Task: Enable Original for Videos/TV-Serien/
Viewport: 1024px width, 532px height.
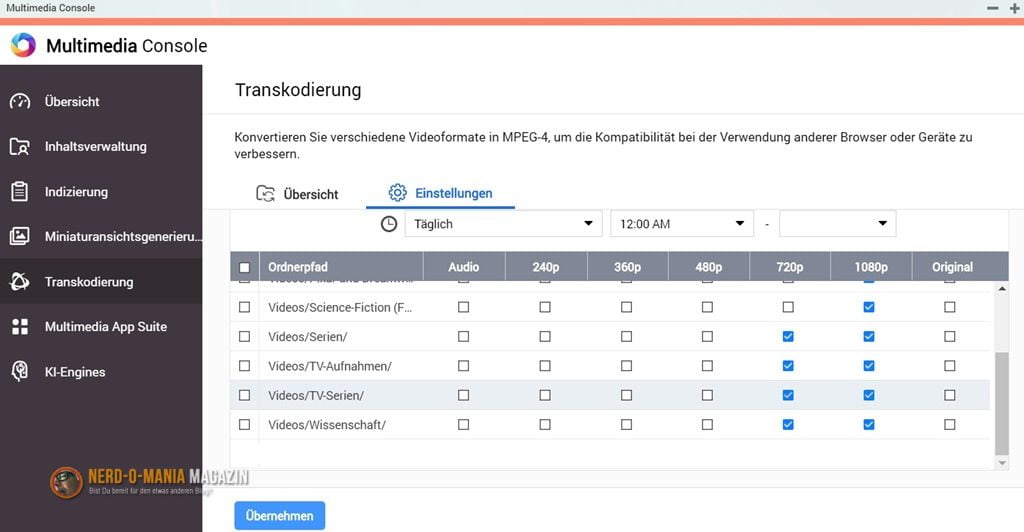Action: pyautogui.click(x=950, y=395)
